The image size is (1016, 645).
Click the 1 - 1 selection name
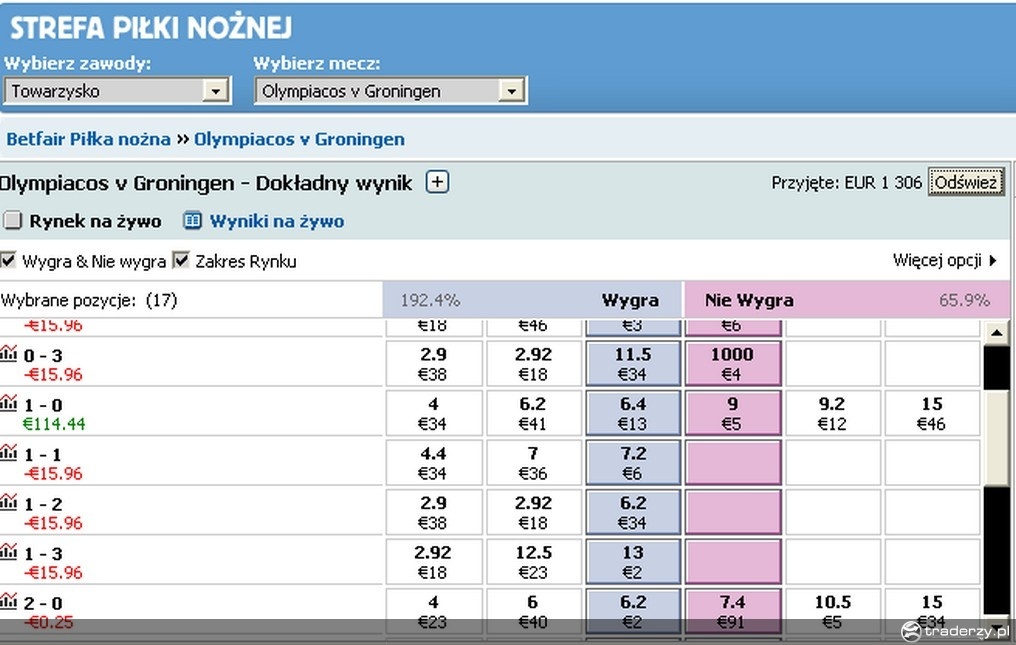[43, 454]
